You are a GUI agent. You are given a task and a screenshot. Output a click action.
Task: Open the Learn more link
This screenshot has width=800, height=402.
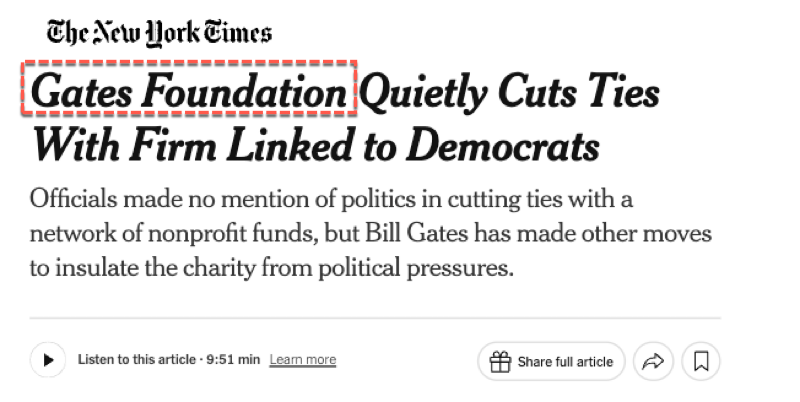[x=302, y=360]
